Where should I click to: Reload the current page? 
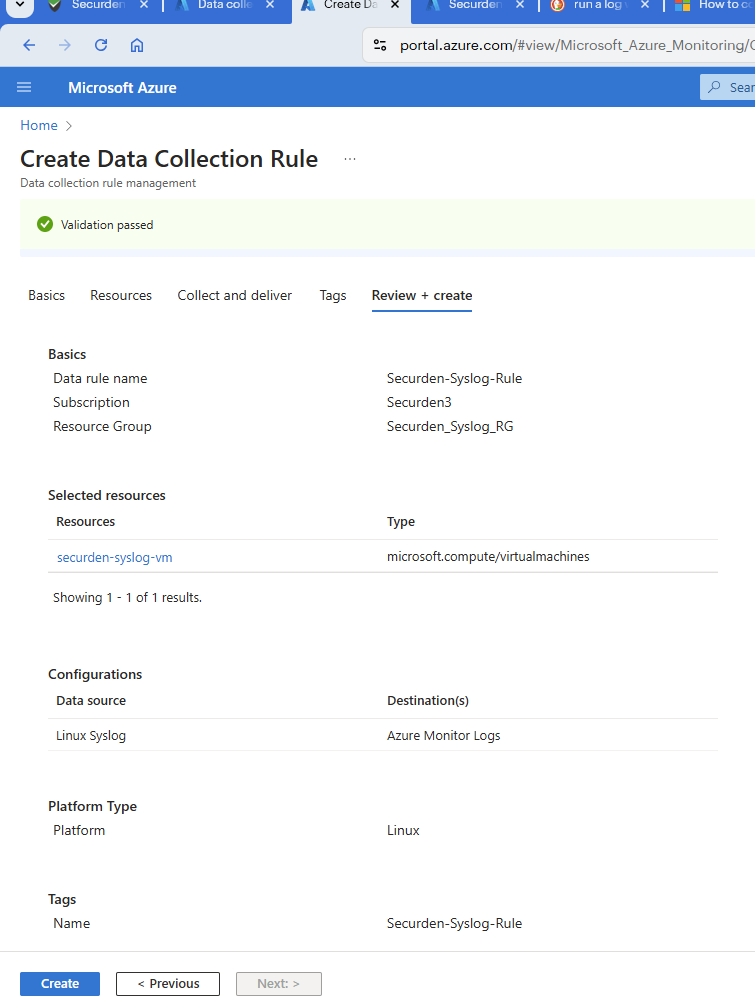click(100, 45)
